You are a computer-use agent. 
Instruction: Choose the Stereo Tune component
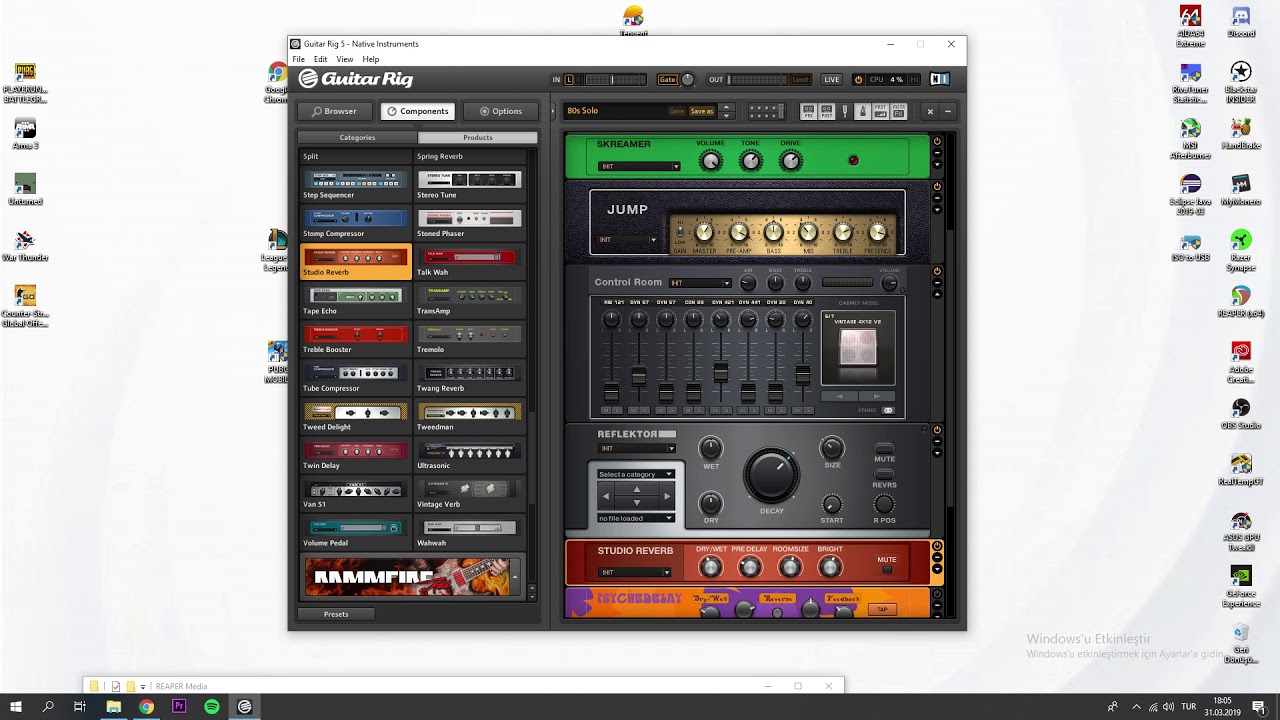coord(469,184)
